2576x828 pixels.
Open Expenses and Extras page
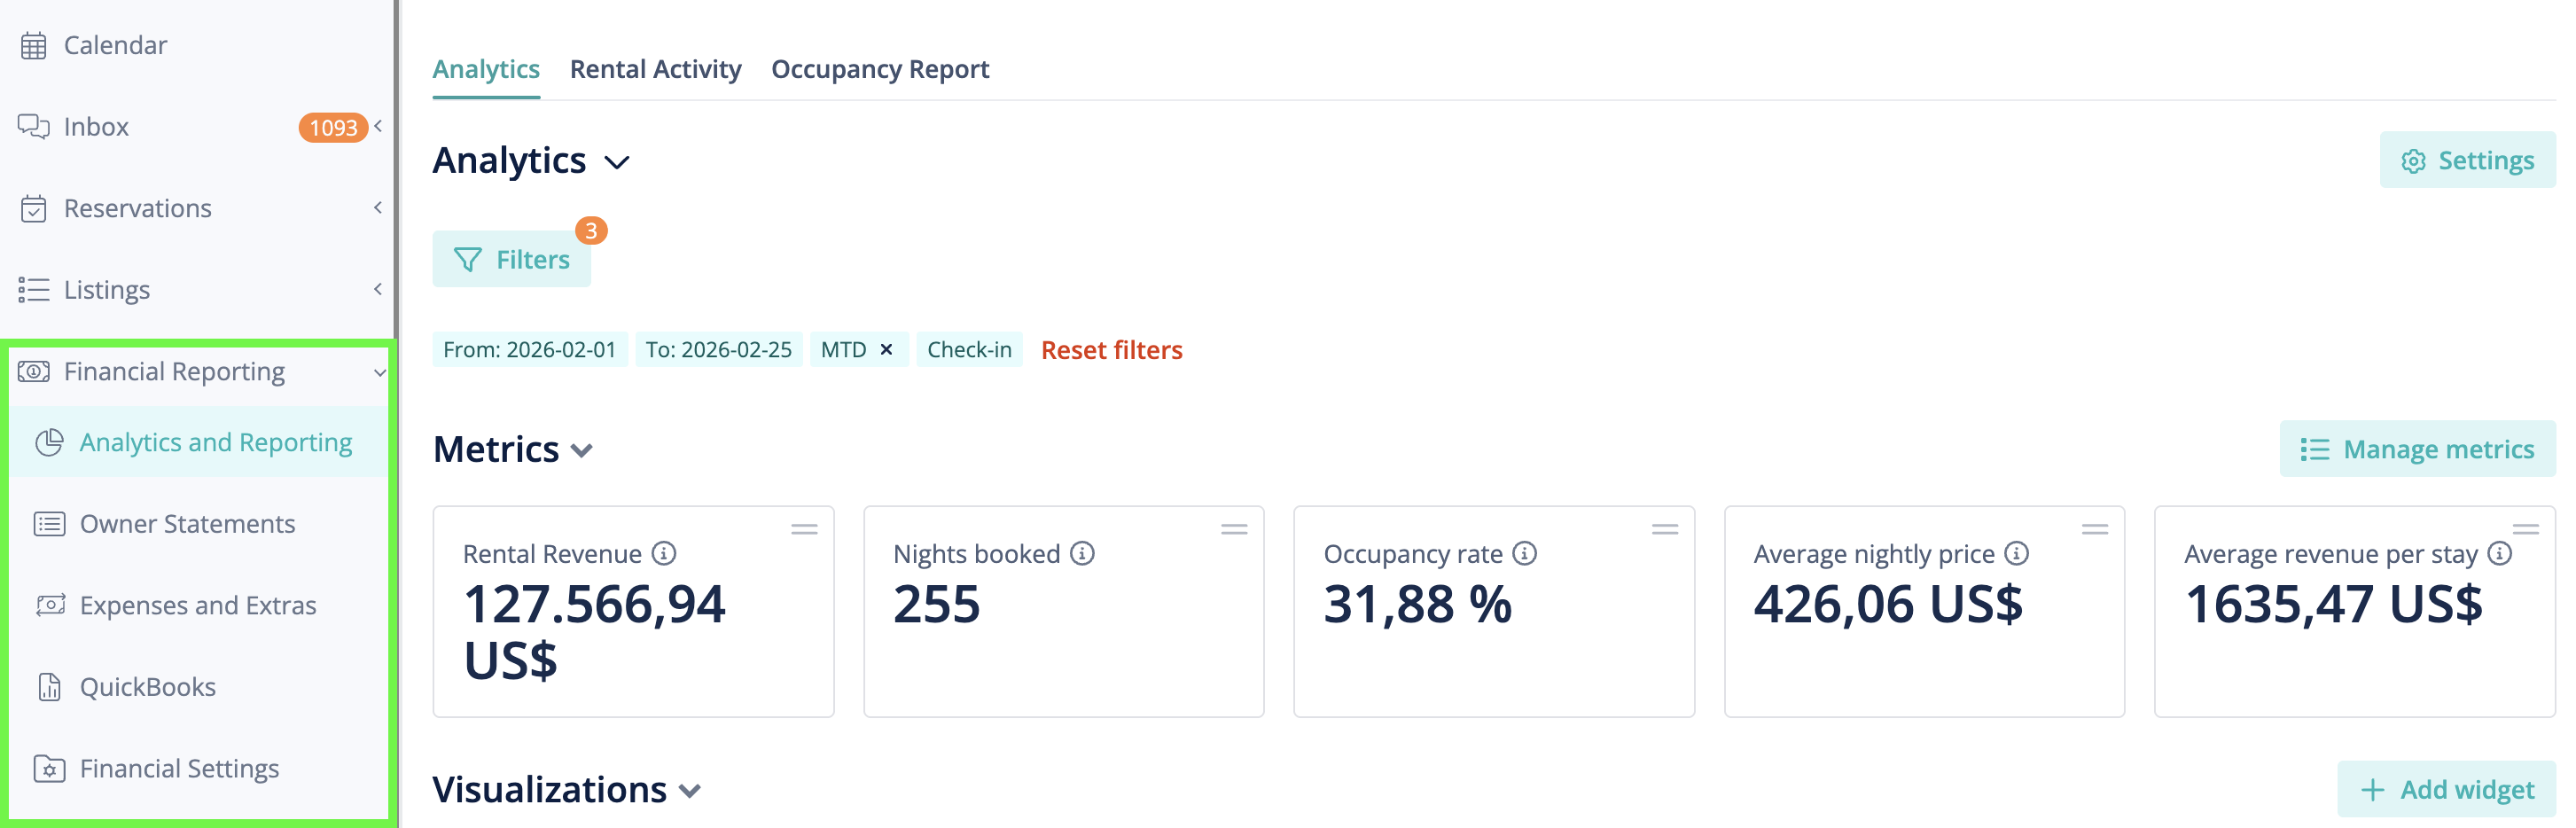click(198, 605)
